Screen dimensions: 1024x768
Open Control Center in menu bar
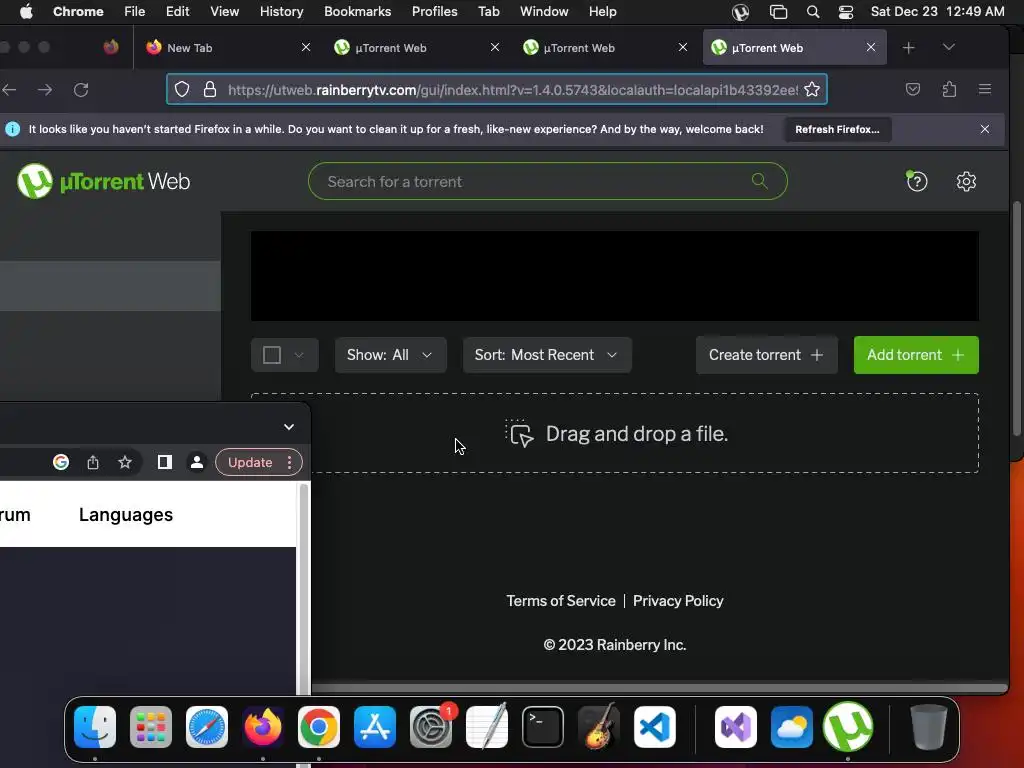click(846, 12)
